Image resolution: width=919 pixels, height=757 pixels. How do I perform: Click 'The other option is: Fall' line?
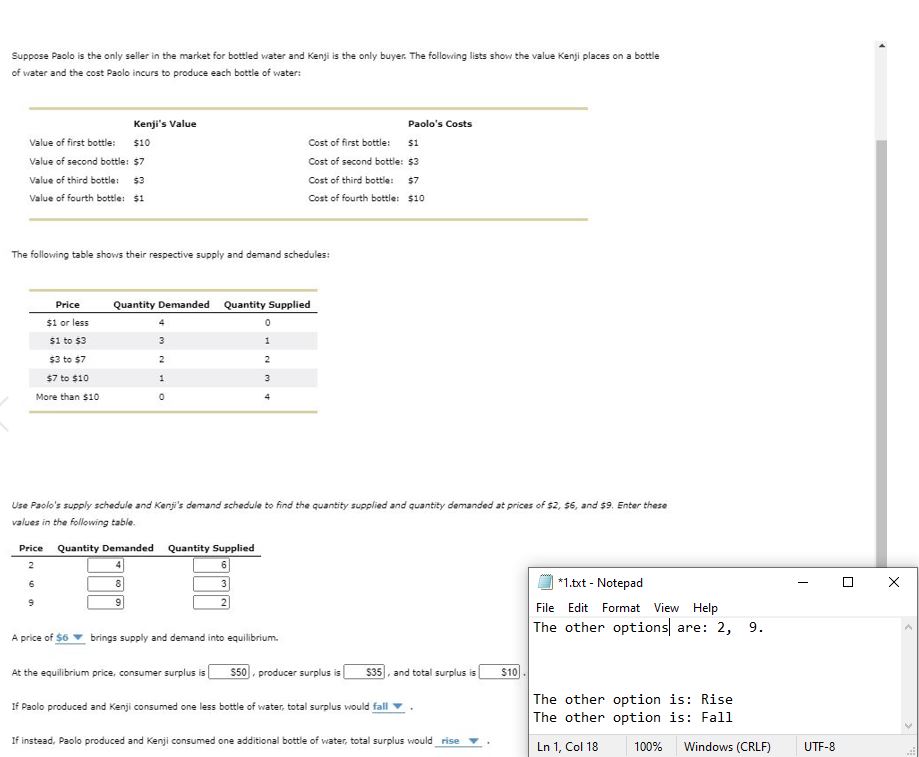point(632,718)
